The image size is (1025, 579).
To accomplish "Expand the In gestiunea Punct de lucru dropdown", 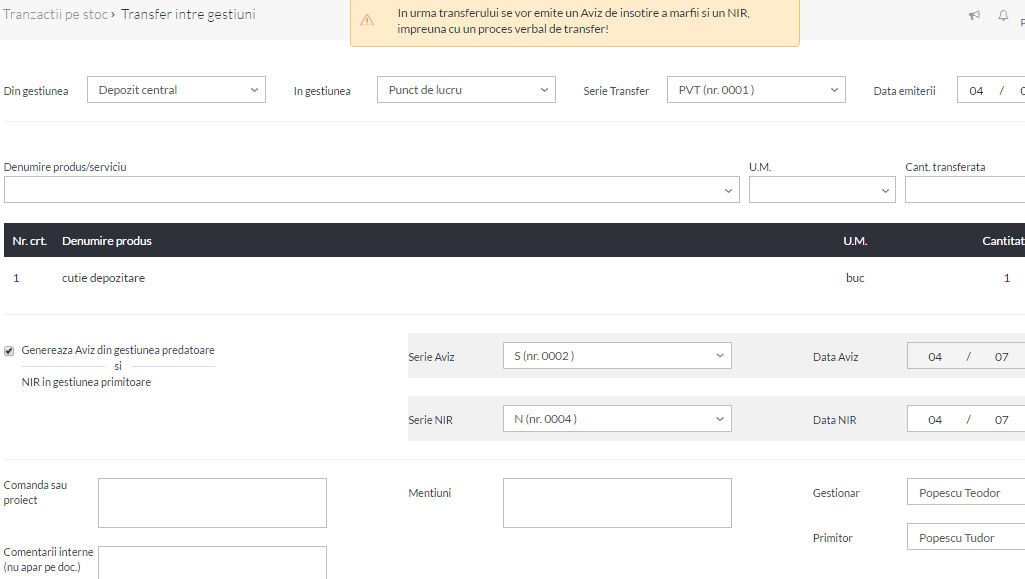I will pyautogui.click(x=466, y=90).
